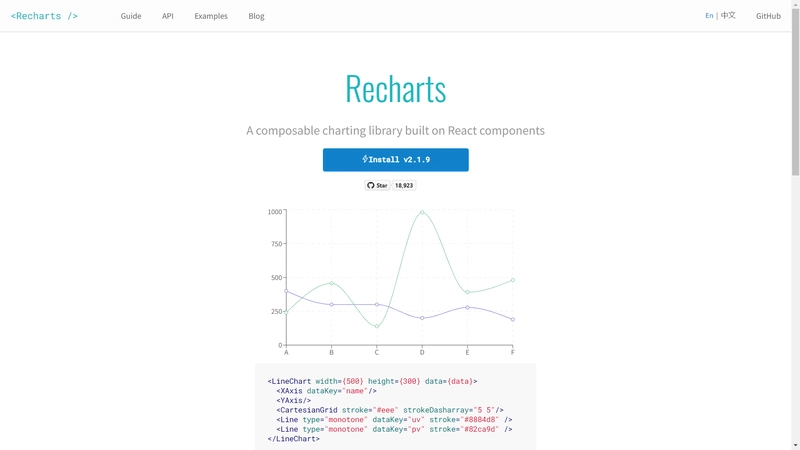Select the green data point at C

377,326
